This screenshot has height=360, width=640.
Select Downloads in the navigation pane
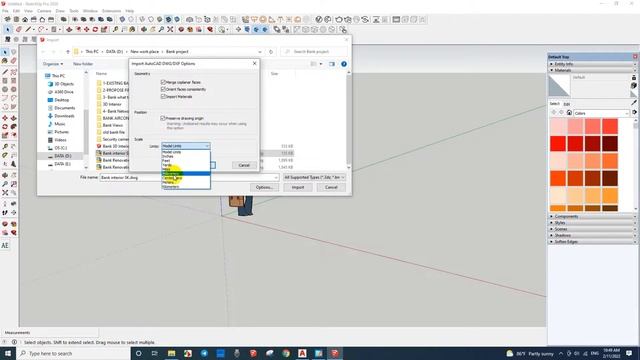(64, 116)
